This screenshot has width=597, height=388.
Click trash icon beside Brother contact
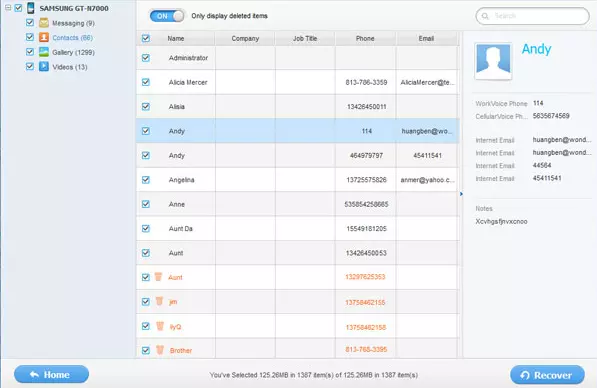pyautogui.click(x=160, y=350)
